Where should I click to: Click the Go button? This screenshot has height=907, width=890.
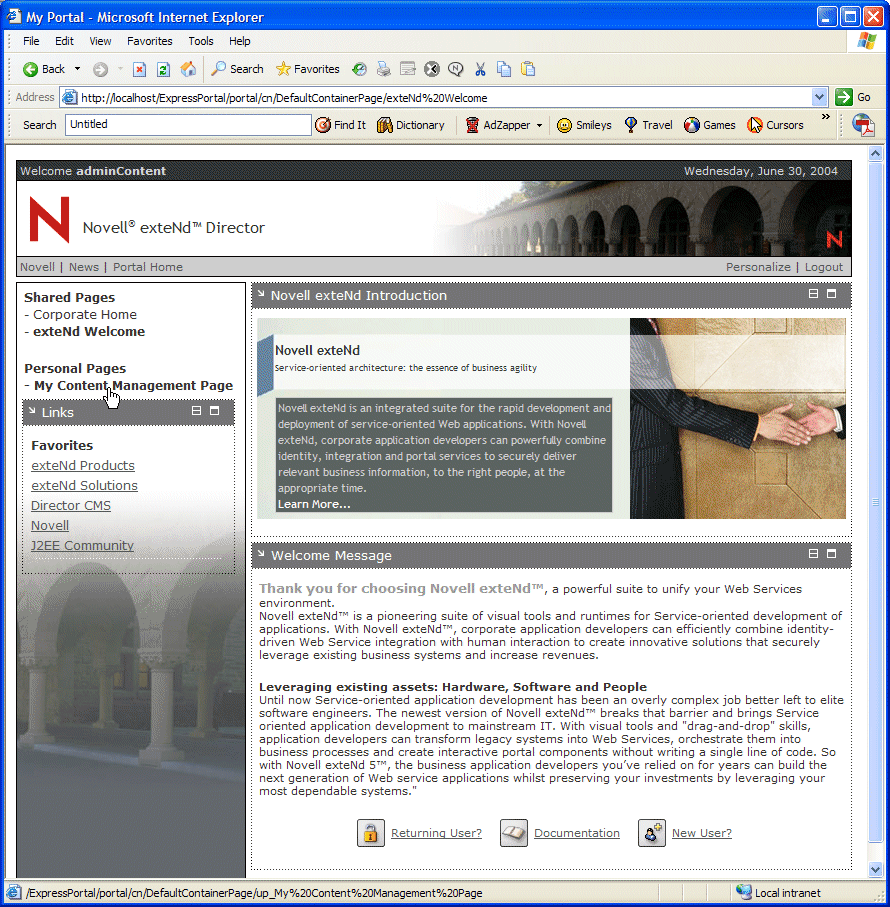coord(854,97)
